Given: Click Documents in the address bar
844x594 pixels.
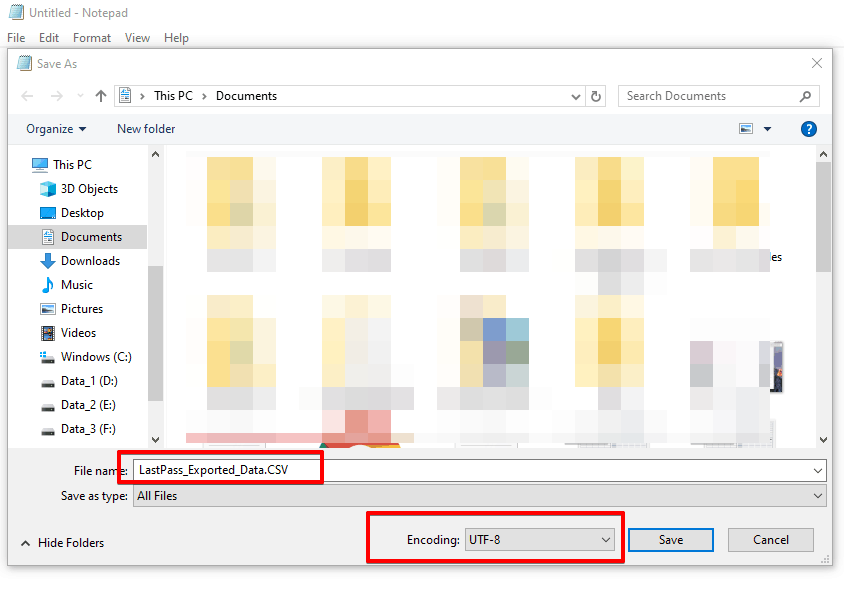Looking at the screenshot, I should pyautogui.click(x=247, y=96).
